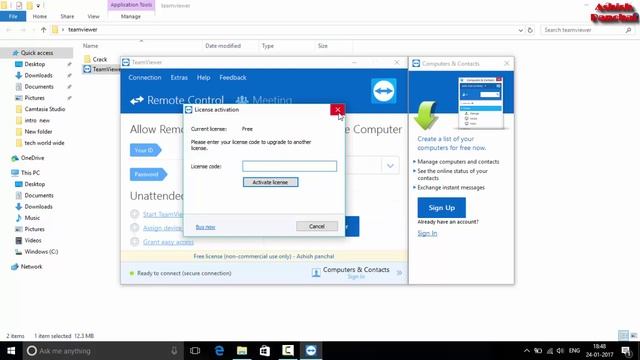Open Camtasia from the taskbar
The image size is (640, 360).
tap(288, 351)
